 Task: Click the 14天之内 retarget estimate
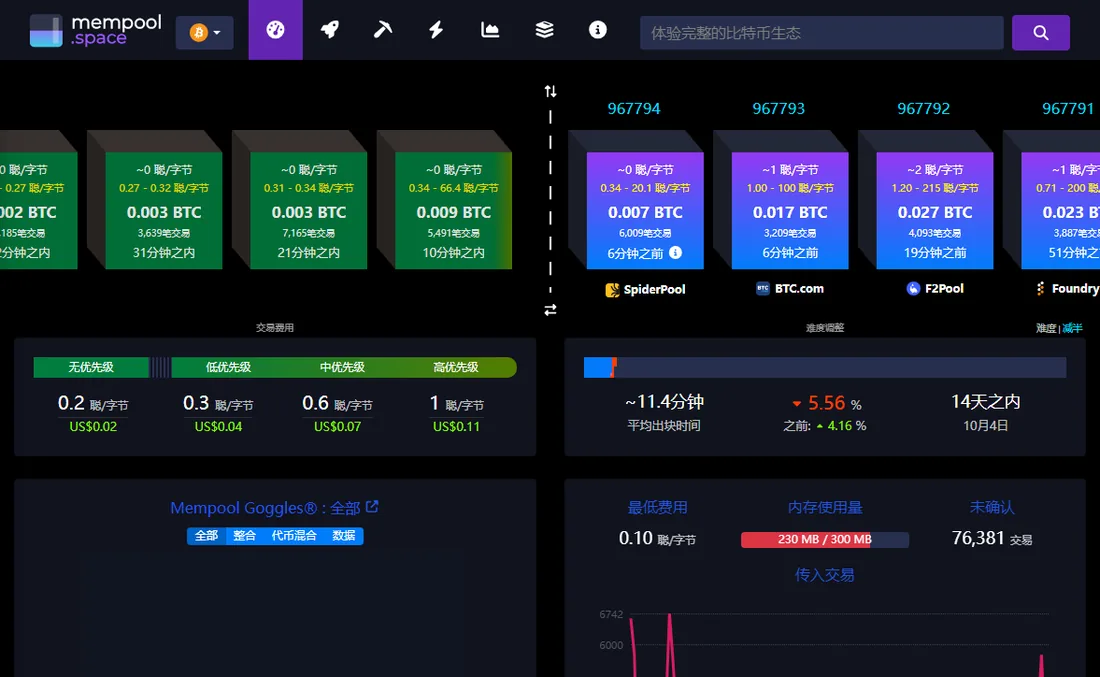point(985,402)
